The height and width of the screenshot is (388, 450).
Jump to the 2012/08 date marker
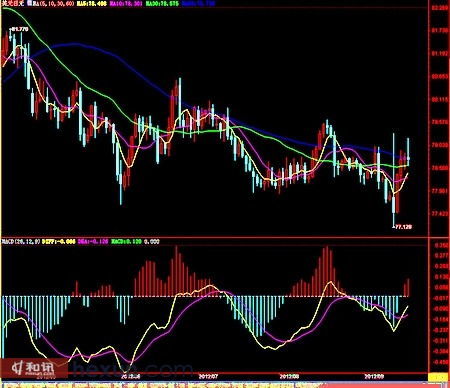289,376
